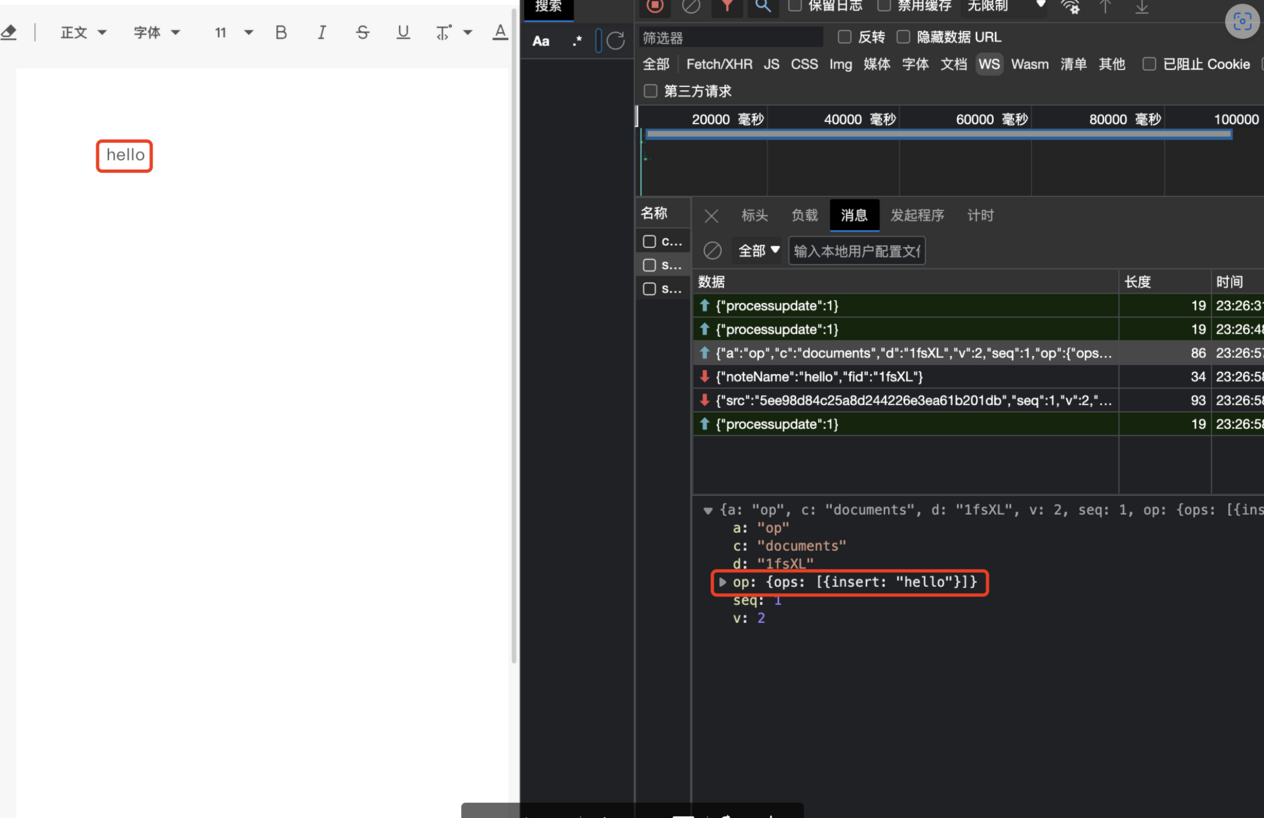Stop recording network log
The image size is (1264, 818).
655,6
